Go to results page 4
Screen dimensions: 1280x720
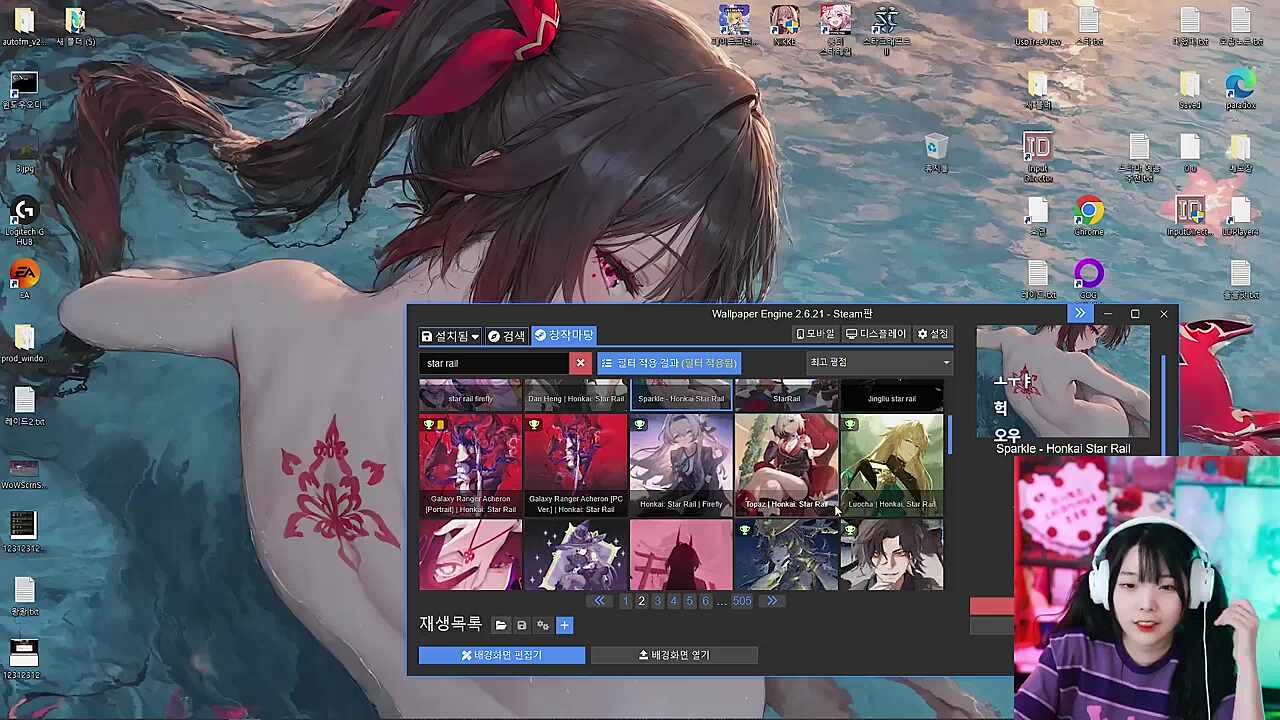673,601
